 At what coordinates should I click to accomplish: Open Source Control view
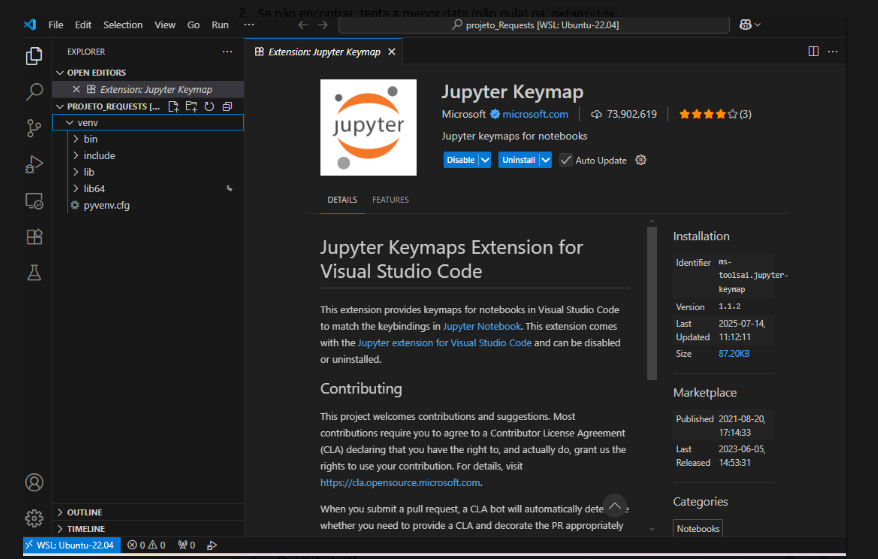(x=34, y=128)
